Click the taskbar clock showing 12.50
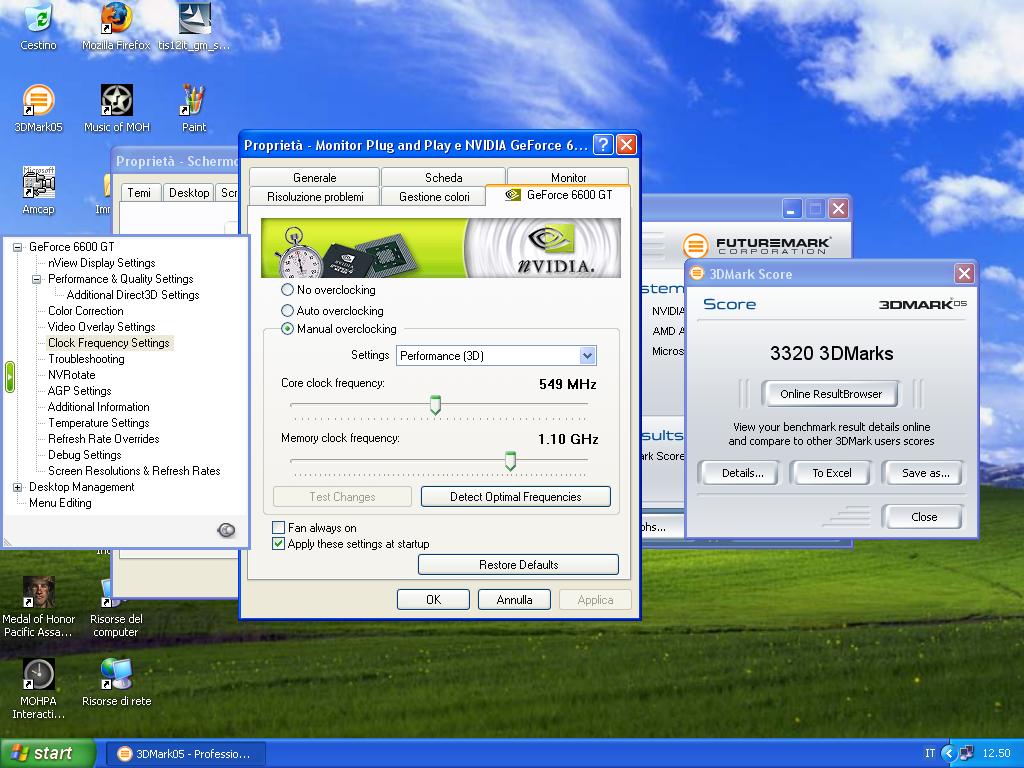This screenshot has height=768, width=1024. (x=996, y=753)
